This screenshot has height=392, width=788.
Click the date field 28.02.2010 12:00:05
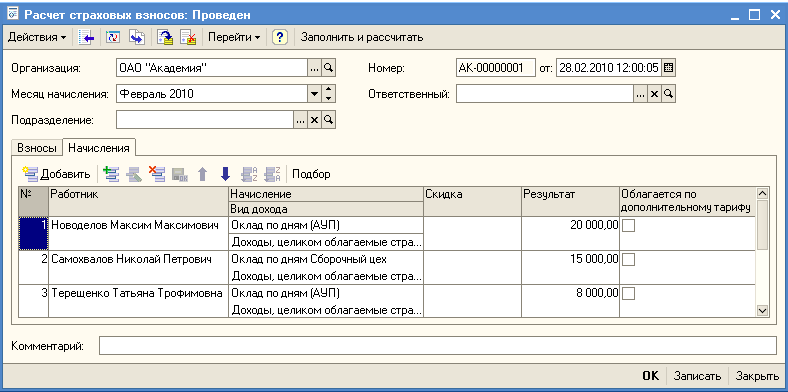(x=609, y=68)
